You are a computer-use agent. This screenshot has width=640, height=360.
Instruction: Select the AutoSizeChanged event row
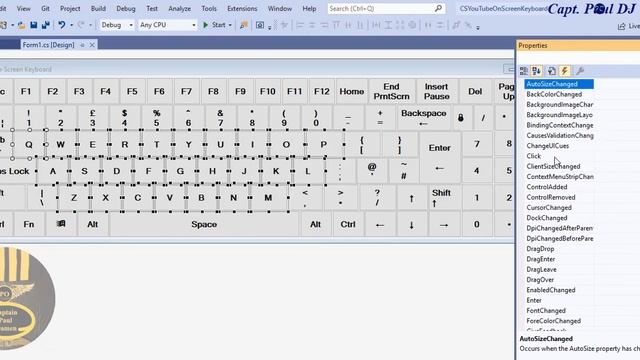click(558, 84)
